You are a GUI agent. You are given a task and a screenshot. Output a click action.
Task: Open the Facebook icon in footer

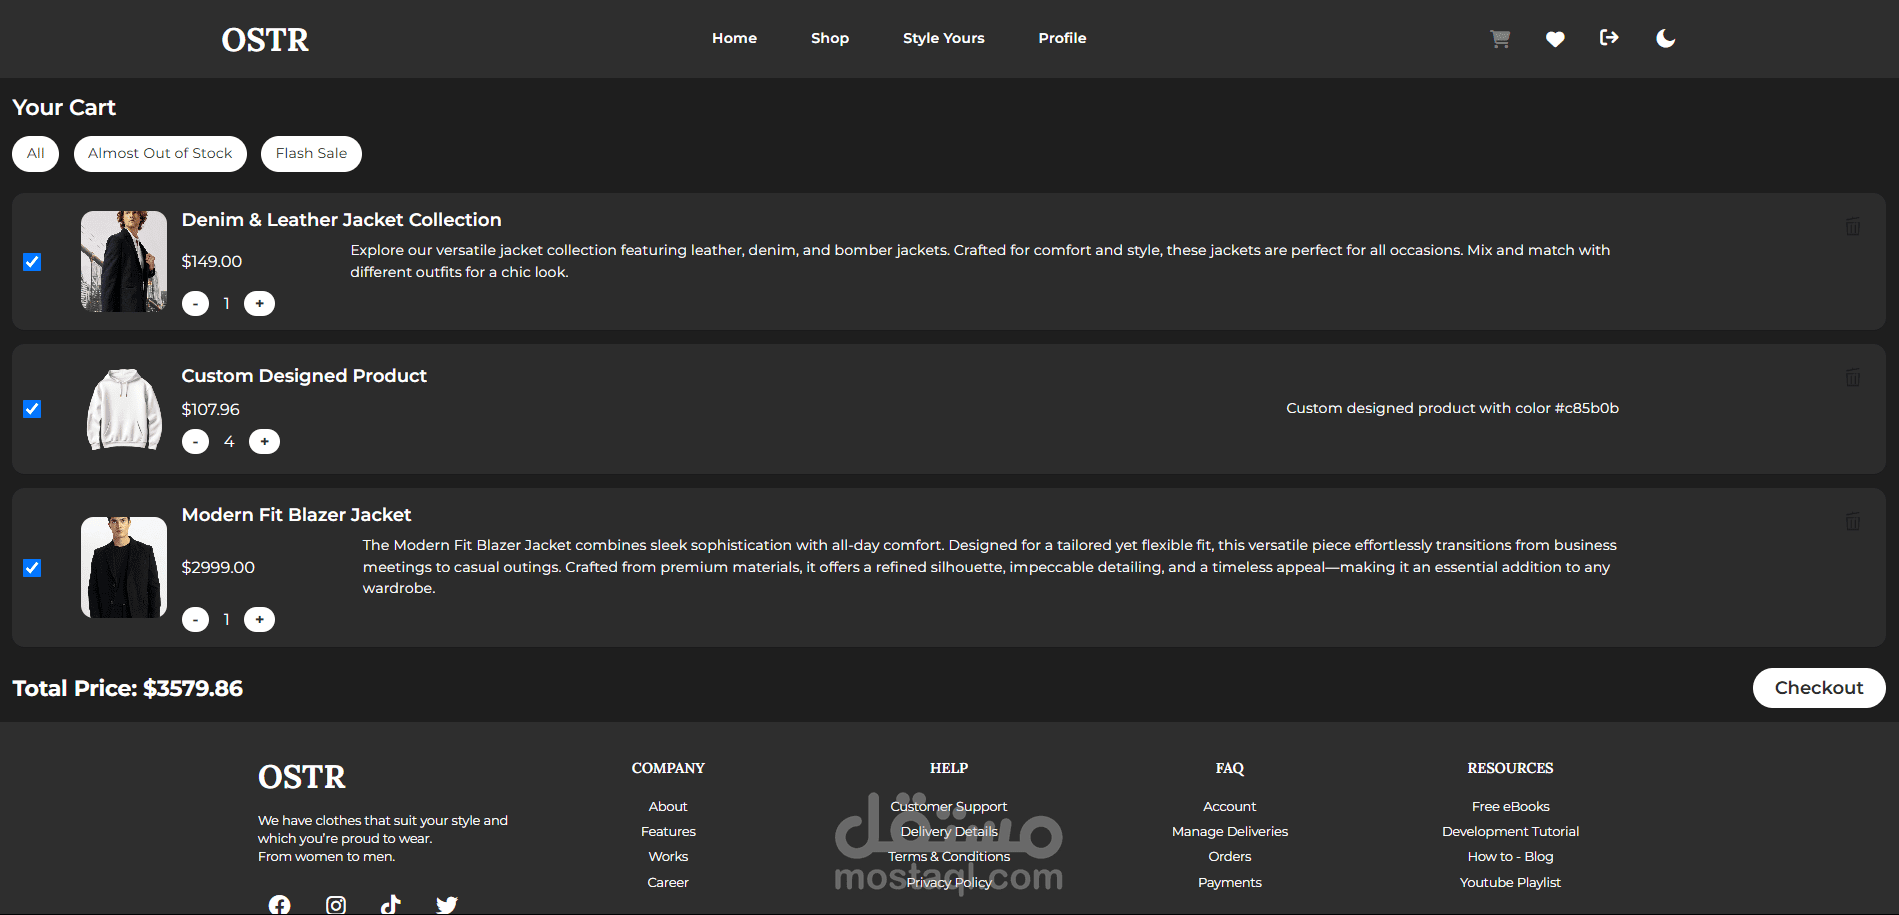pos(280,905)
